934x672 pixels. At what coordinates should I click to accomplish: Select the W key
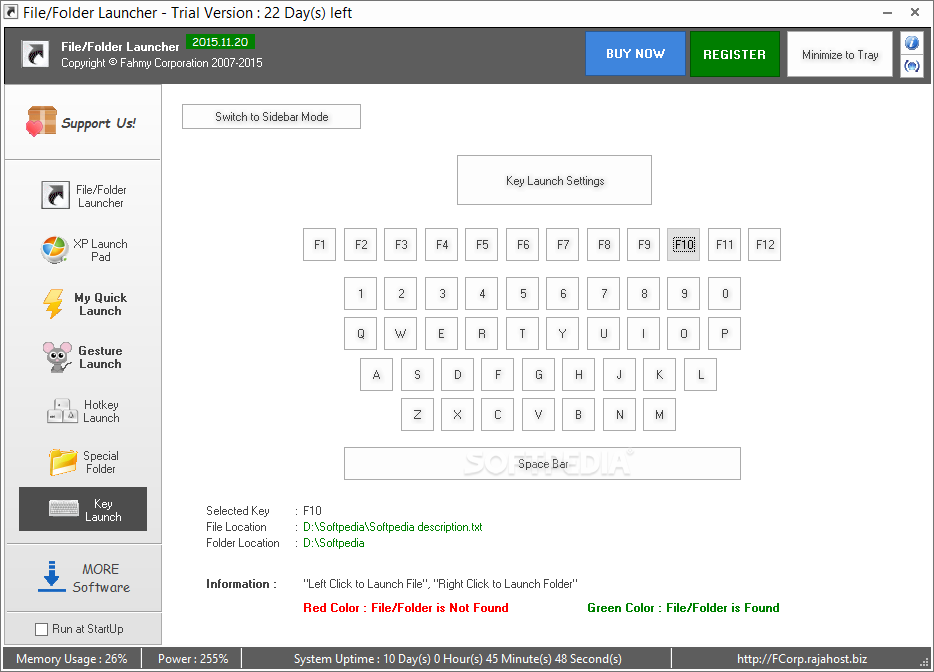click(400, 334)
